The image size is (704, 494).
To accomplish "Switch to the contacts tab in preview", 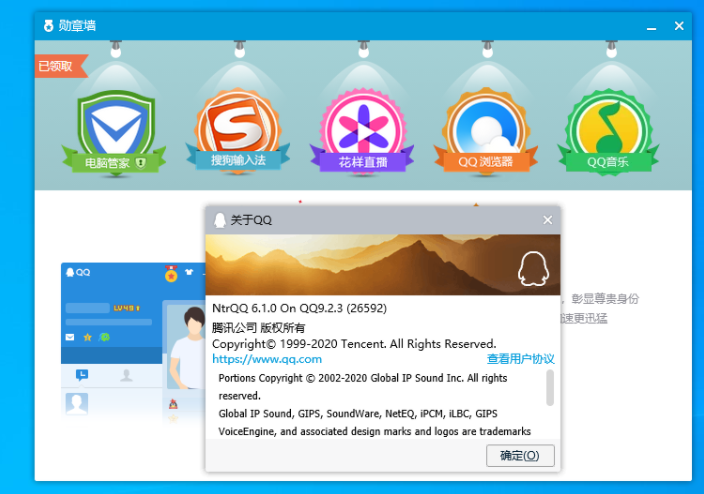I will (x=127, y=375).
